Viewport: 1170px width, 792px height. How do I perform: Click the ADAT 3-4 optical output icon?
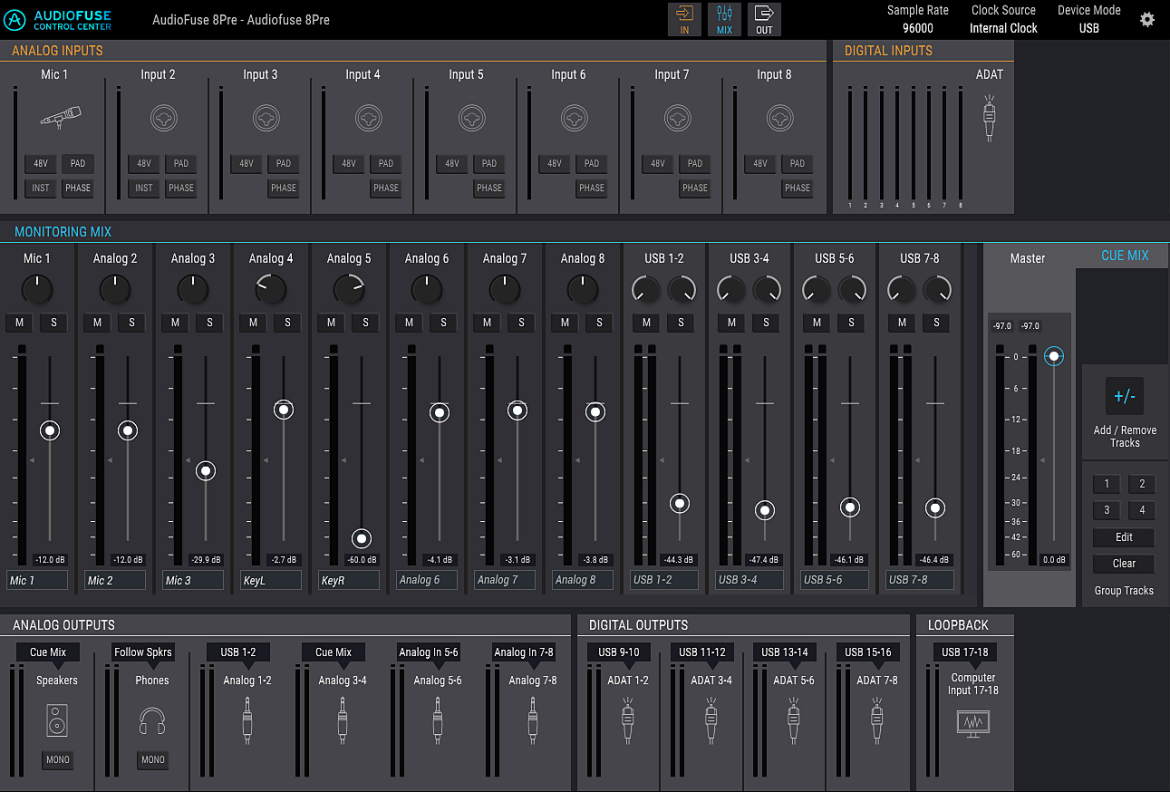(710, 720)
